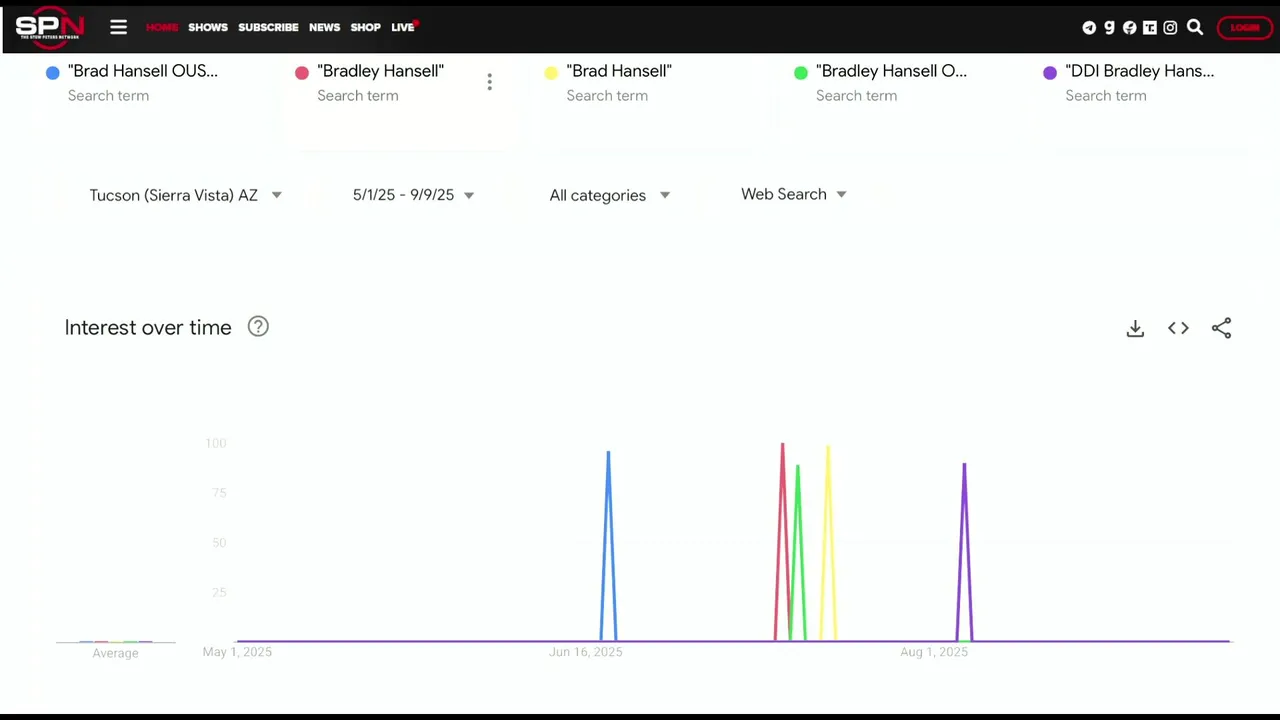Screen dimensions: 1280x720
Task: Open the SHOWS menu item
Action: 208,27
